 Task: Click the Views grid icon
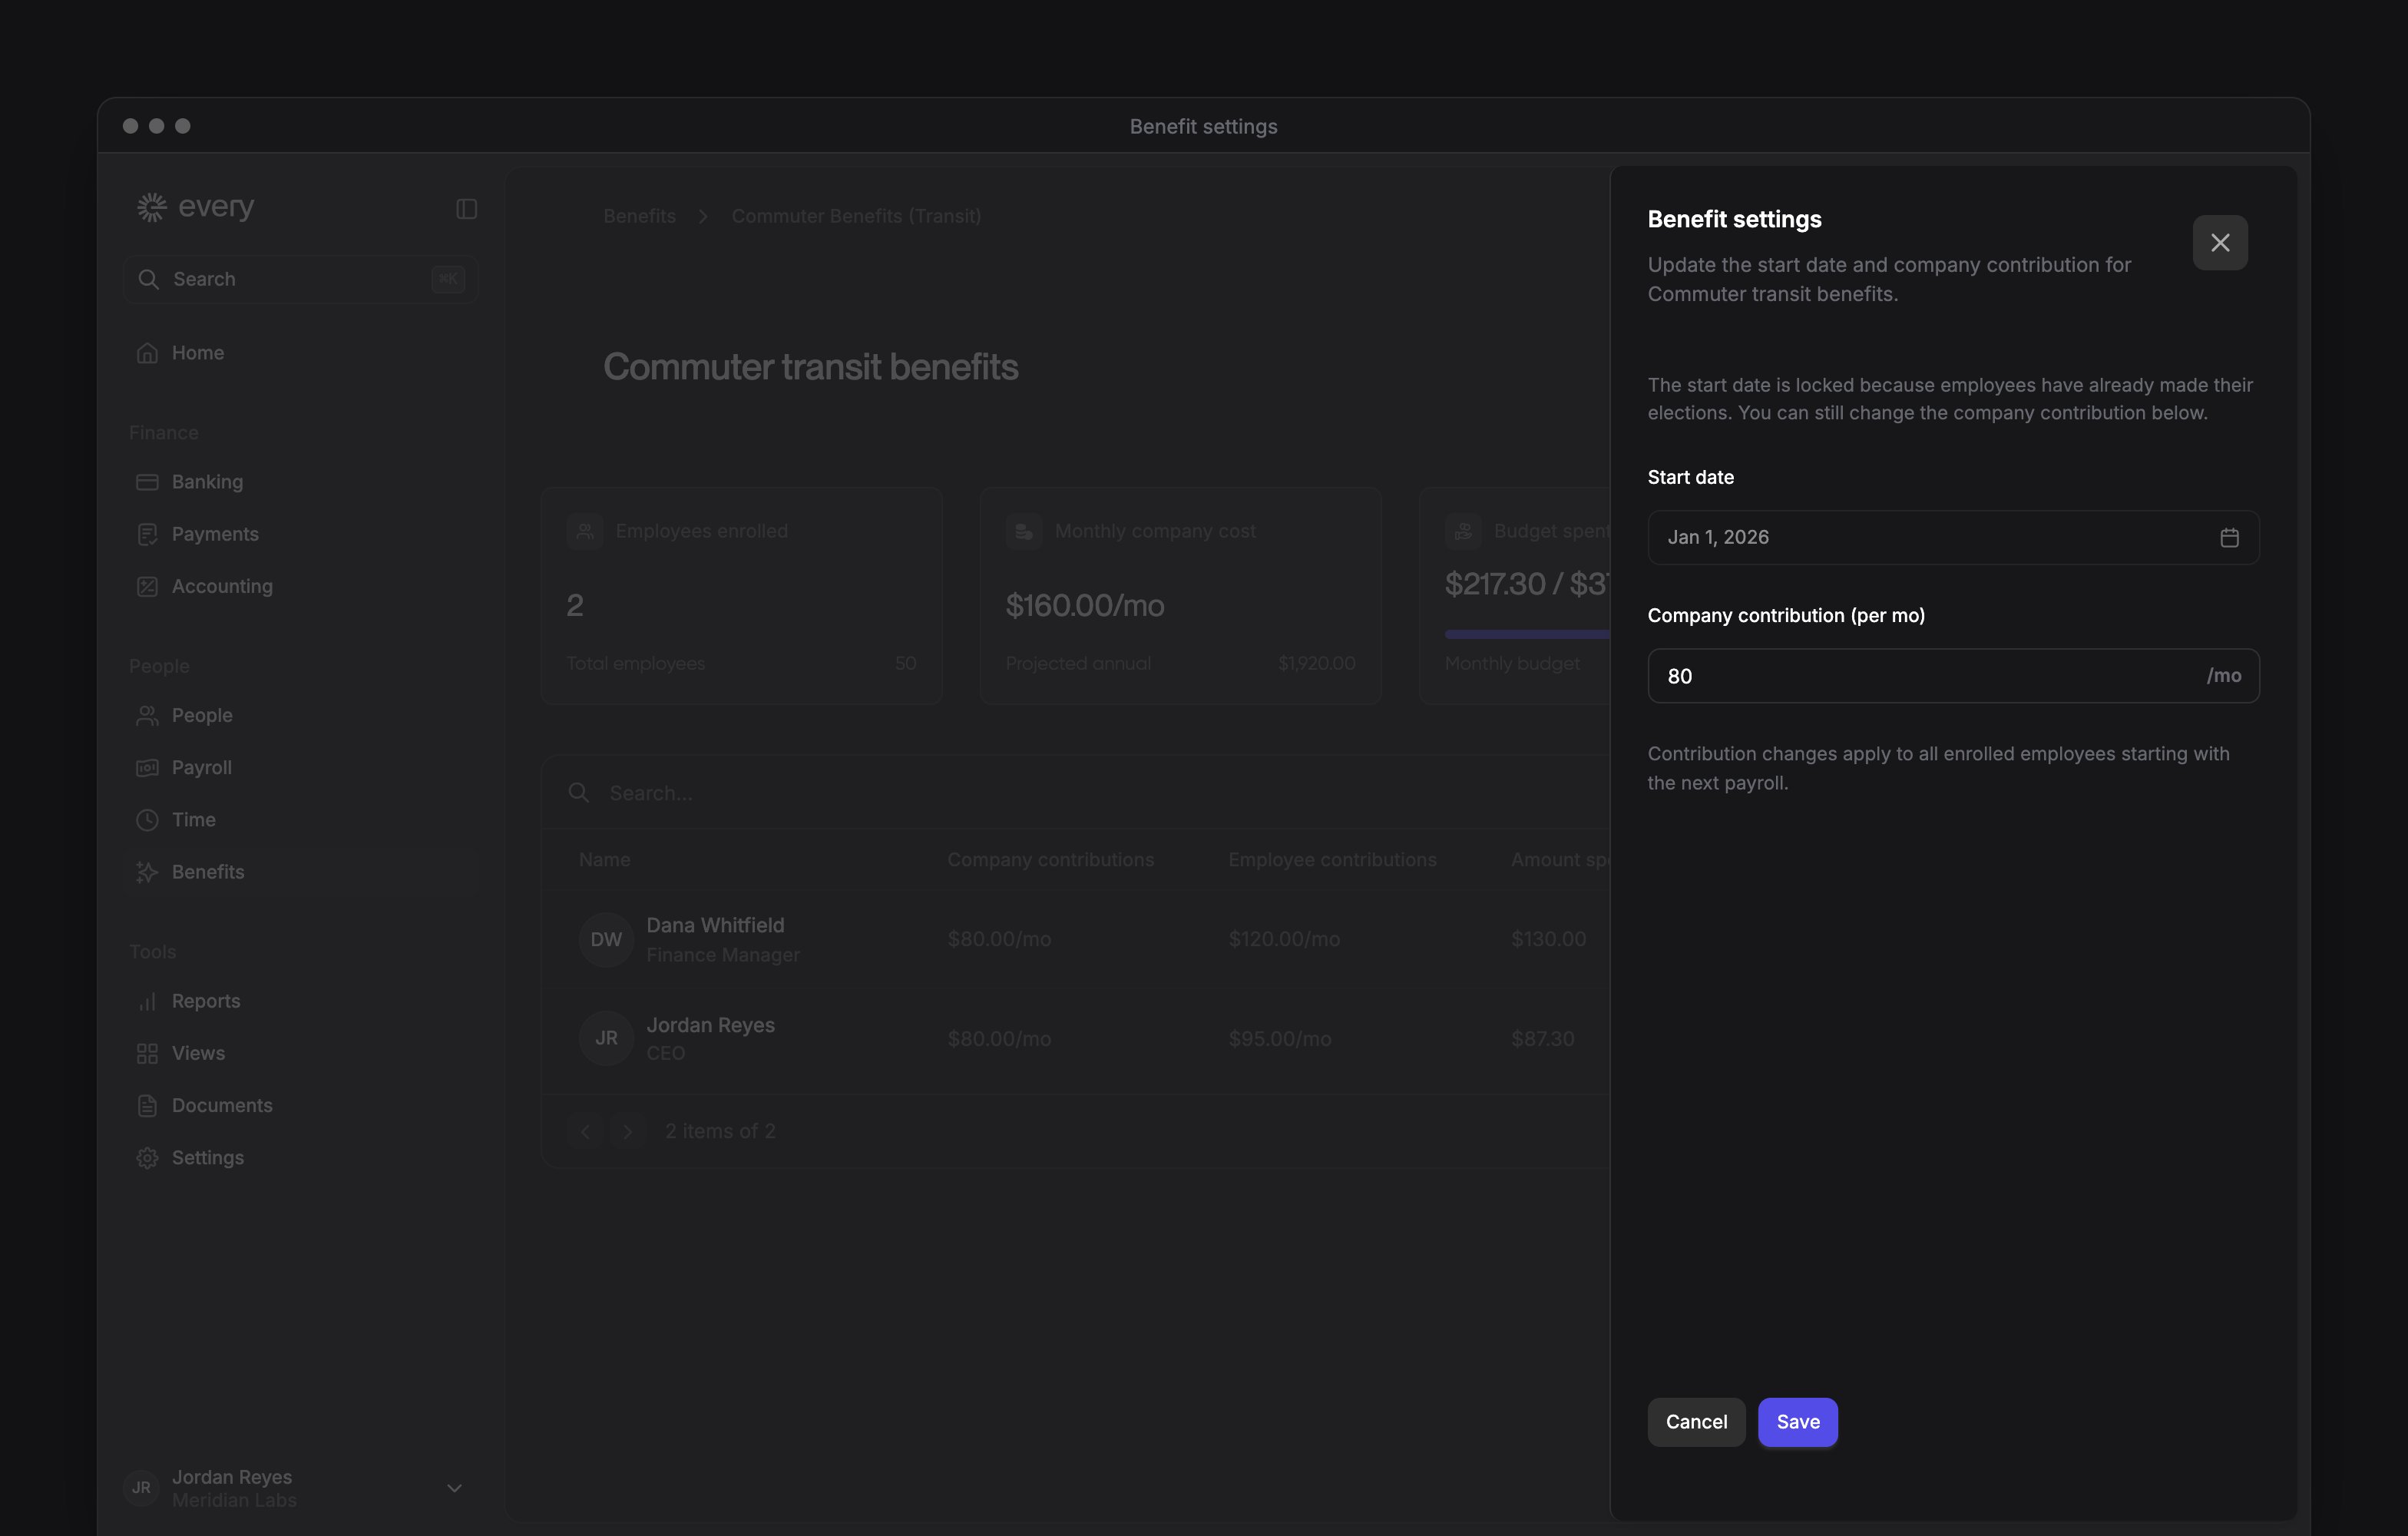tap(147, 1053)
